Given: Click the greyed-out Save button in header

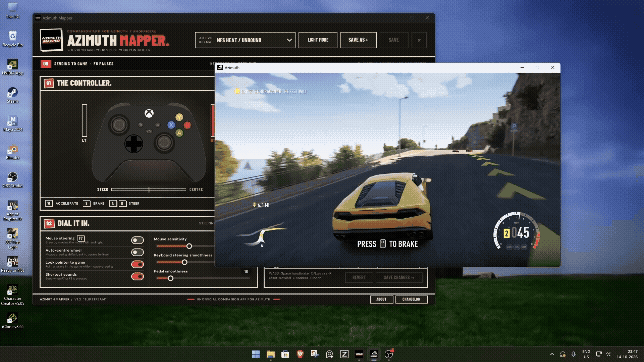Looking at the screenshot, I should [x=393, y=40].
